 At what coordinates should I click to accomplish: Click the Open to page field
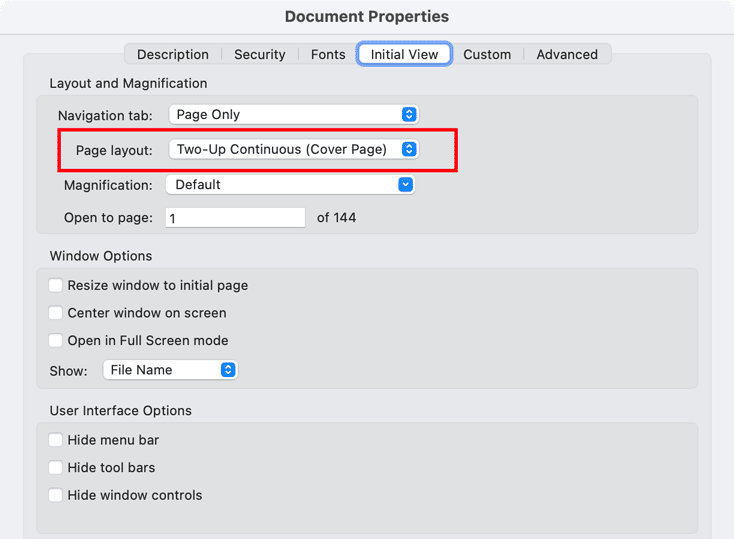[235, 218]
